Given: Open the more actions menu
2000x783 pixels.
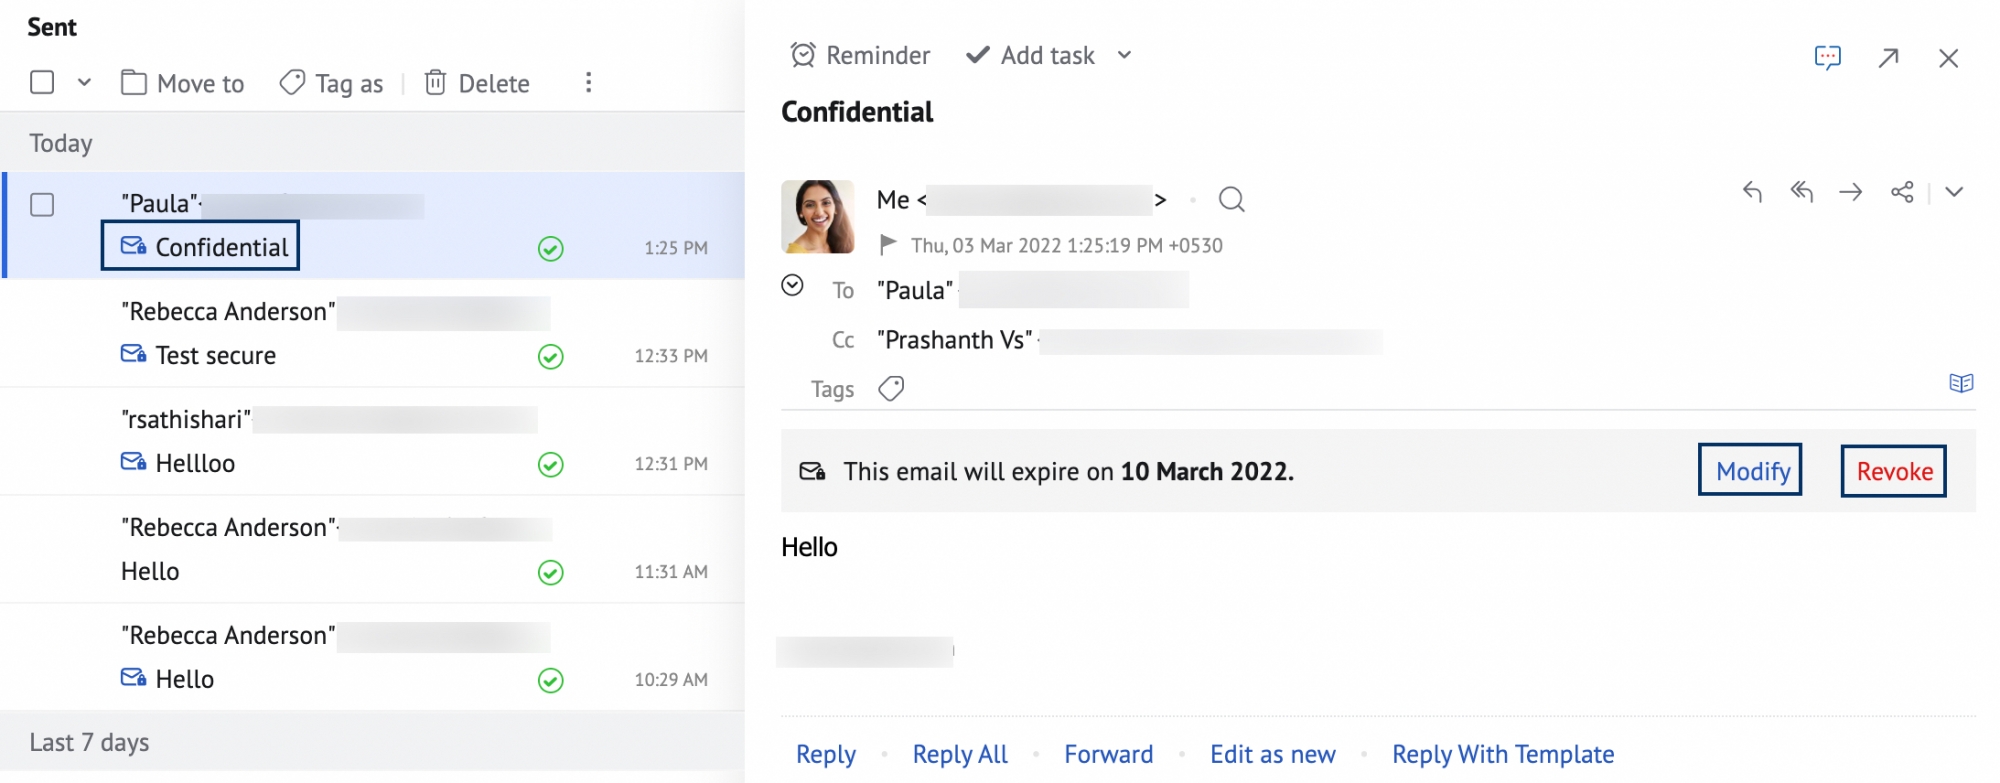Looking at the screenshot, I should click(588, 83).
